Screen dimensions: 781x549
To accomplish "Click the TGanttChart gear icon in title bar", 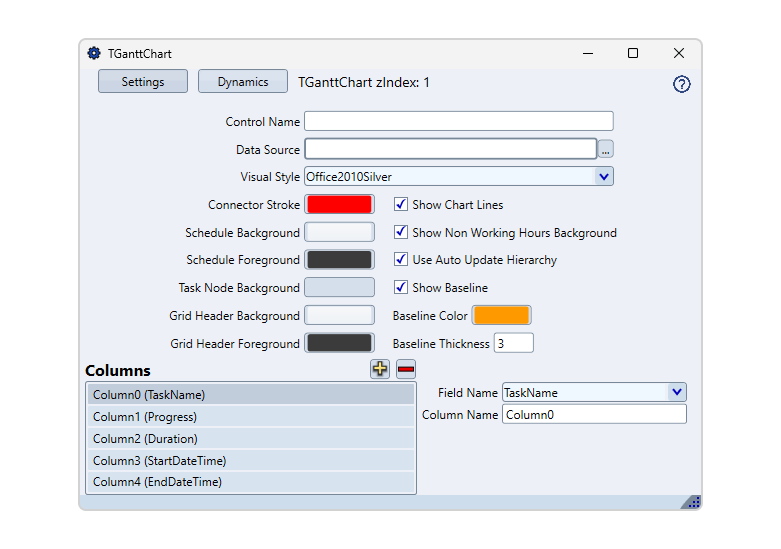I will click(x=94, y=53).
